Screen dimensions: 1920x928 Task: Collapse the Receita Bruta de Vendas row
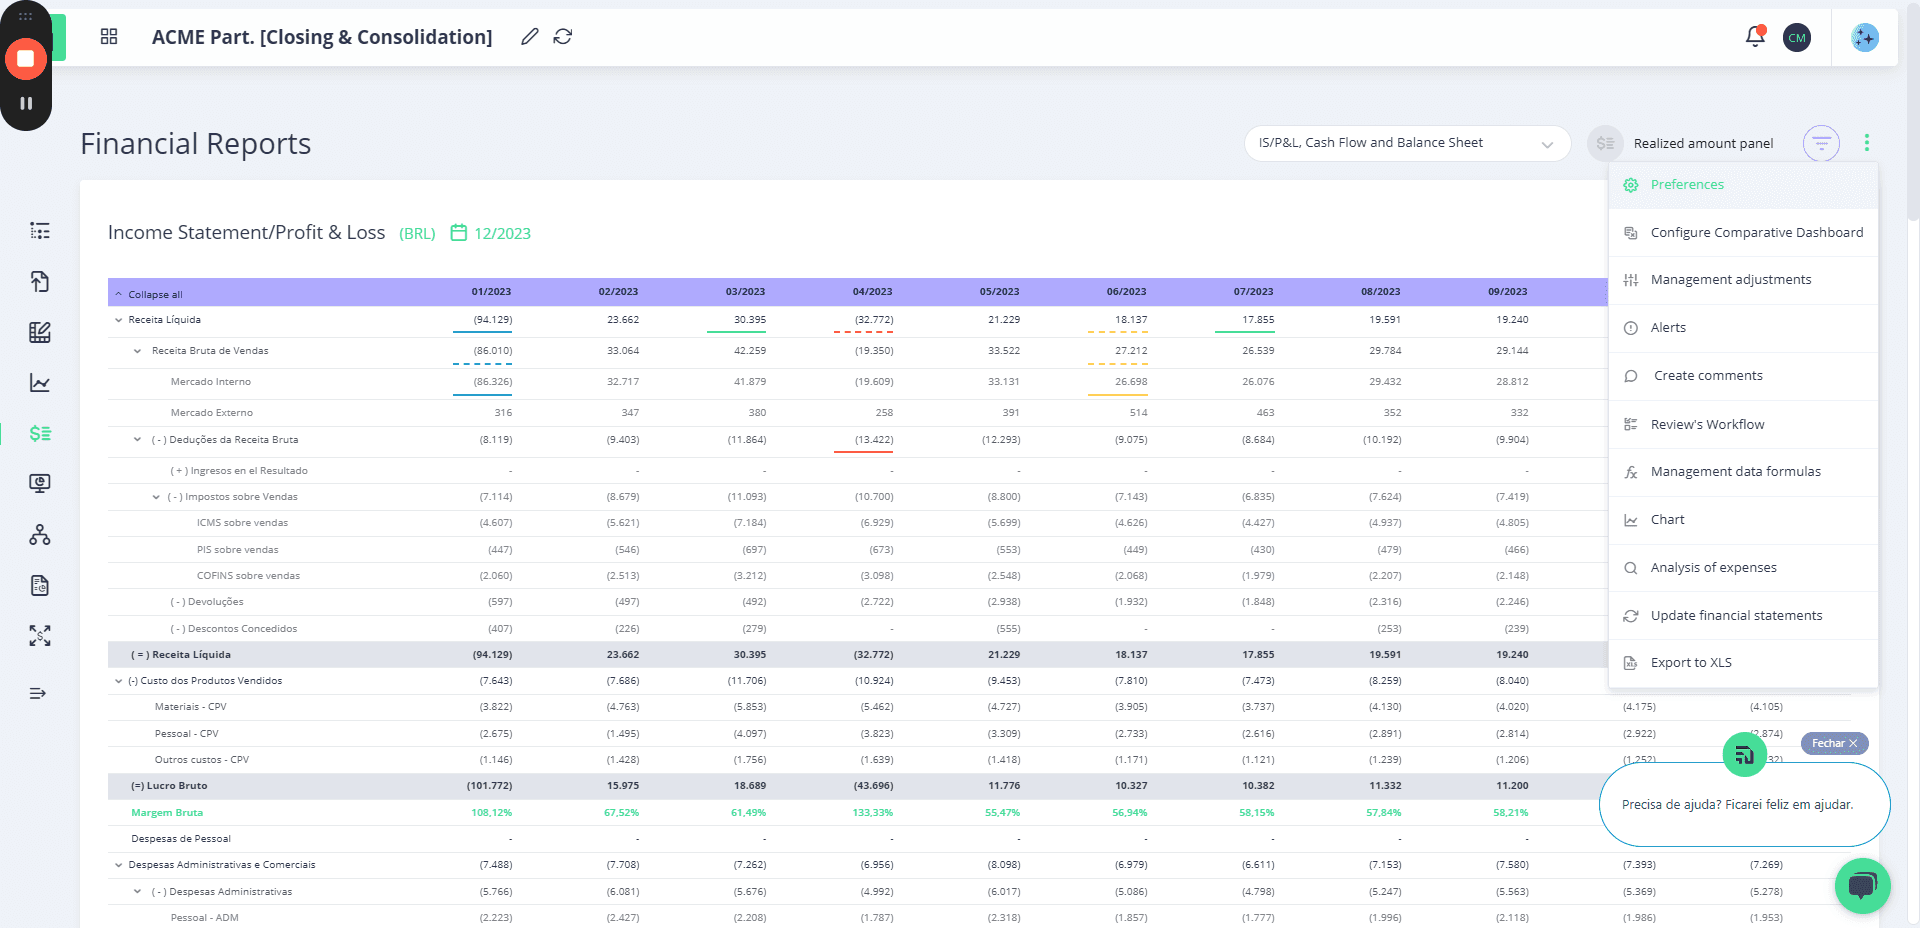138,351
